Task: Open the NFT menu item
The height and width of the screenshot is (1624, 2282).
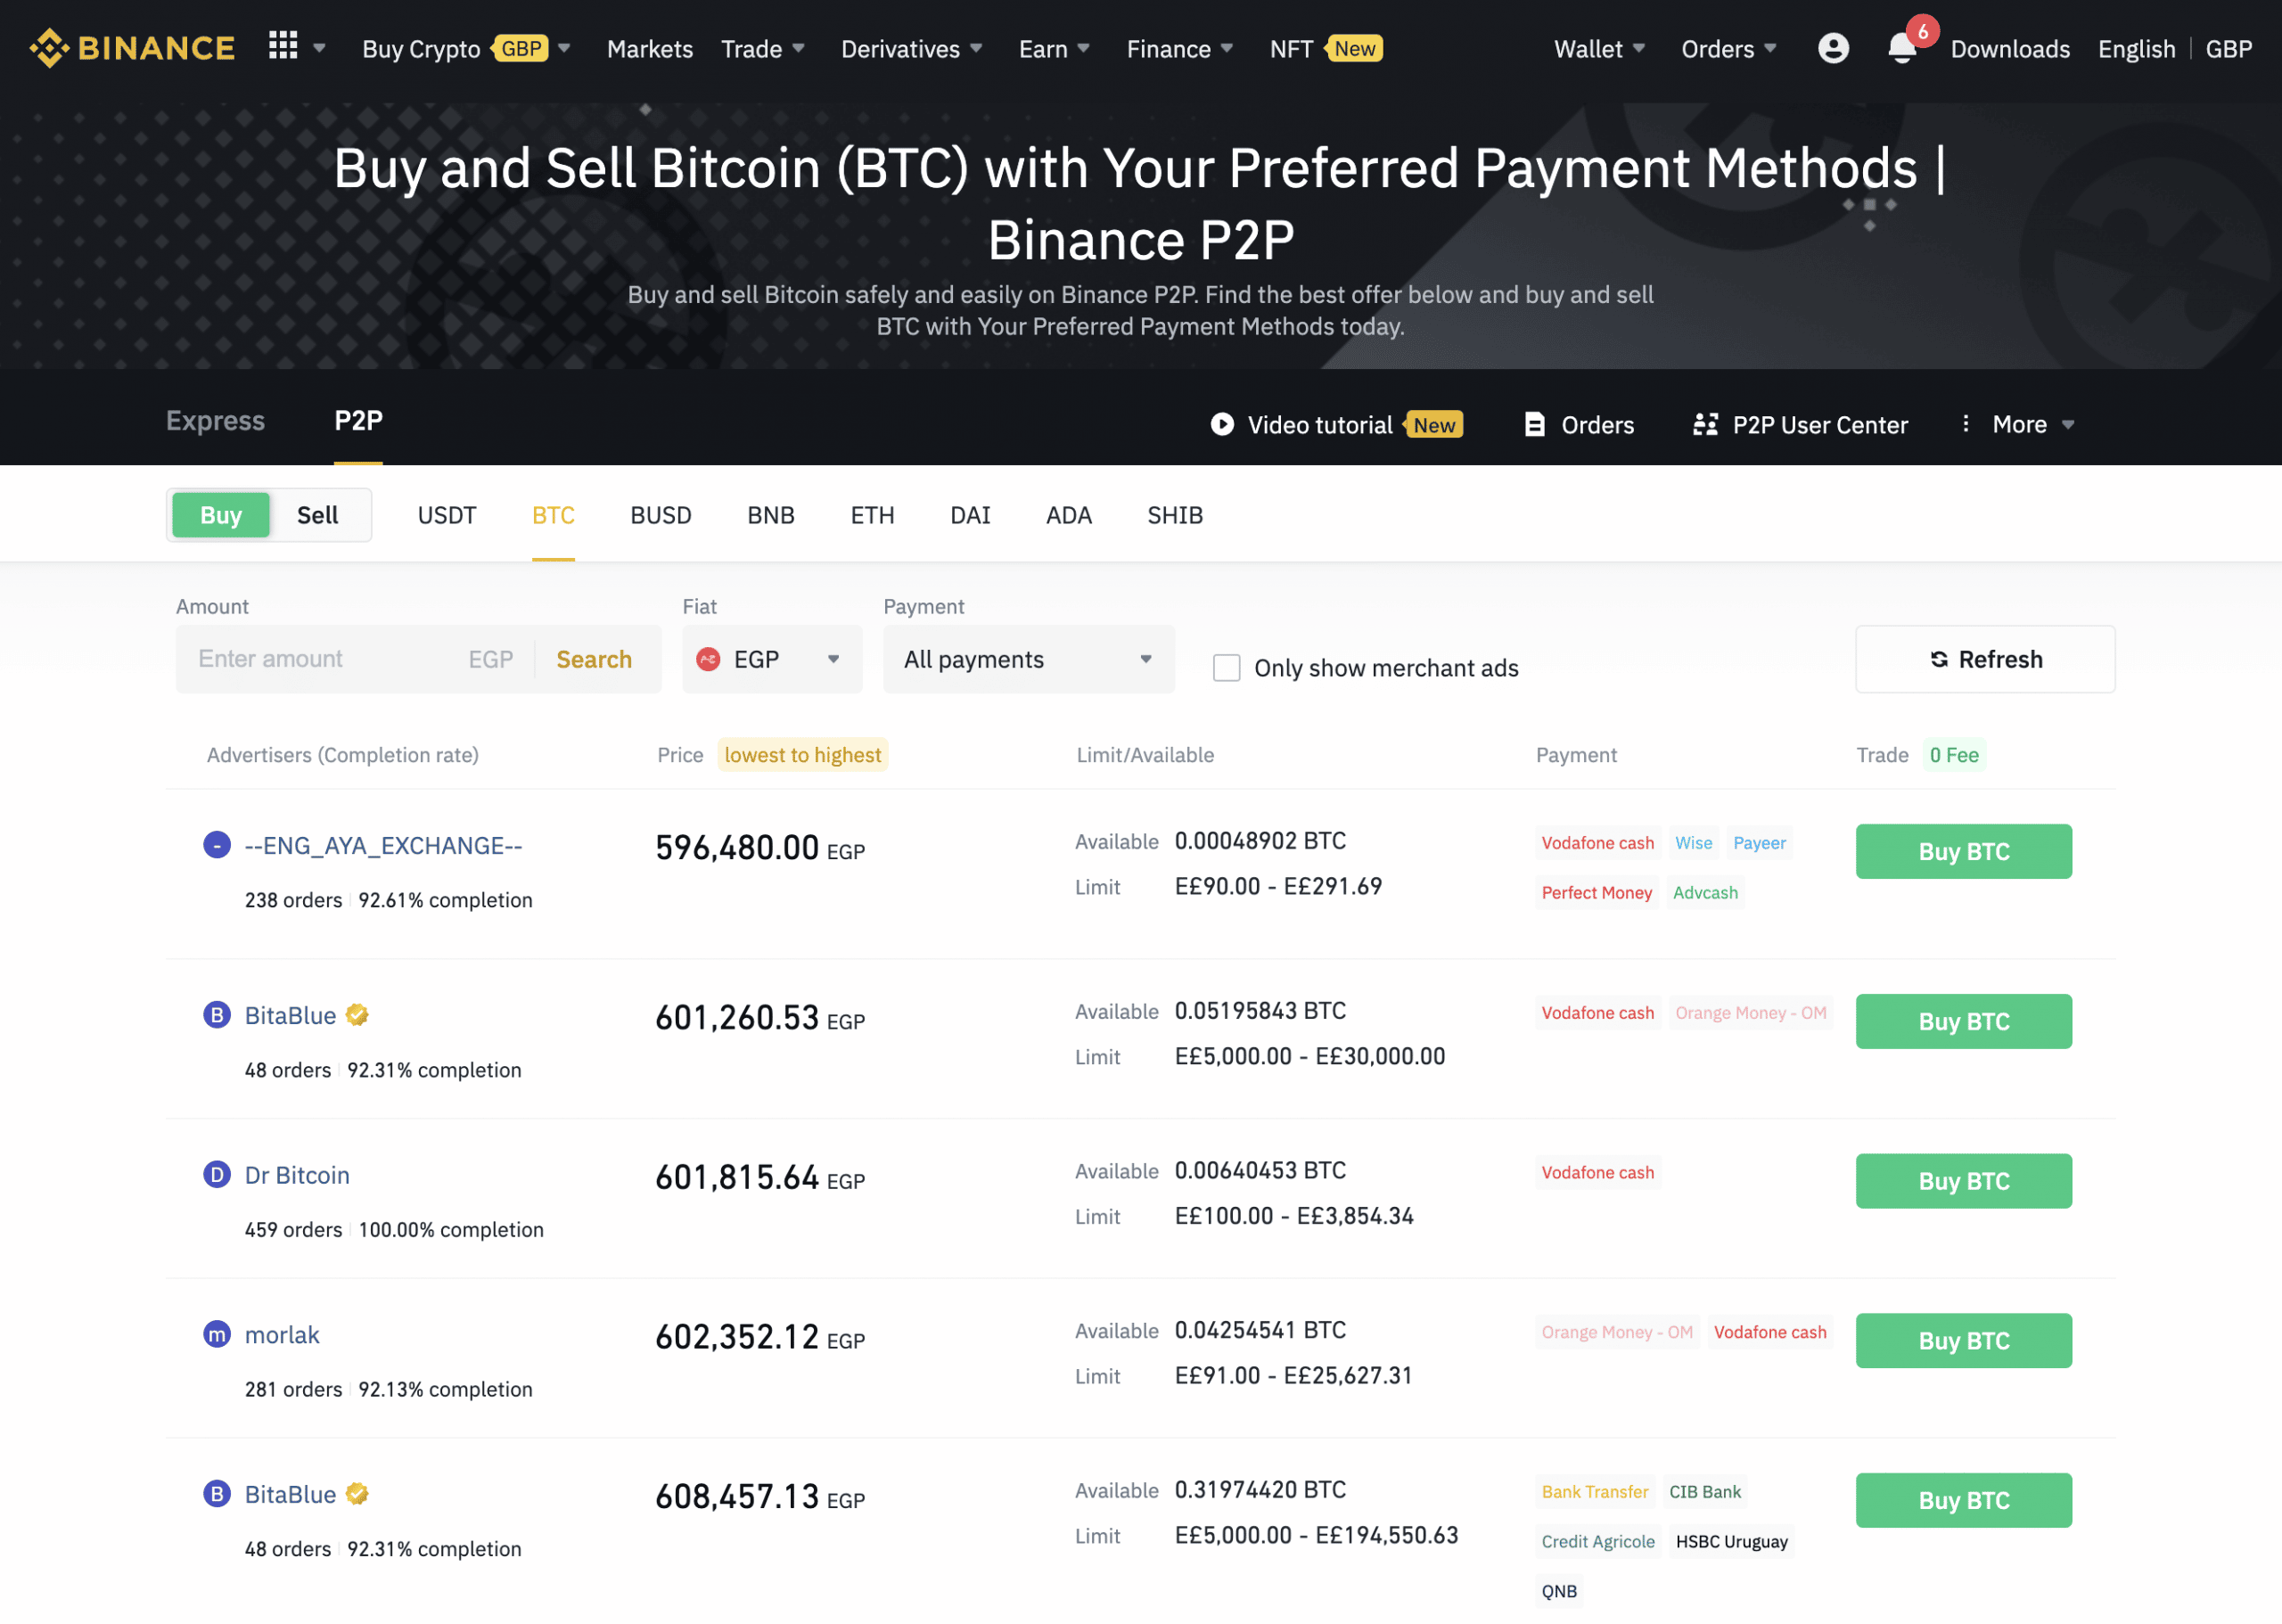Action: coord(1291,49)
